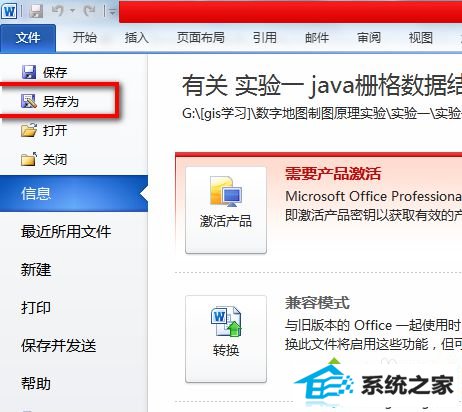Click the 打开 open folder icon
This screenshot has width=462, height=412.
point(29,130)
